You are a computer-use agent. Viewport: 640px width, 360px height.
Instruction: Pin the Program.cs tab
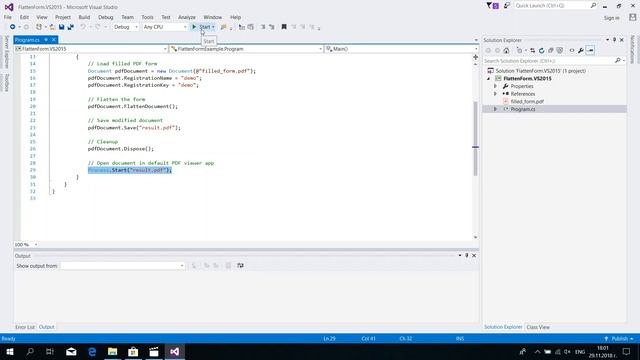click(46, 40)
